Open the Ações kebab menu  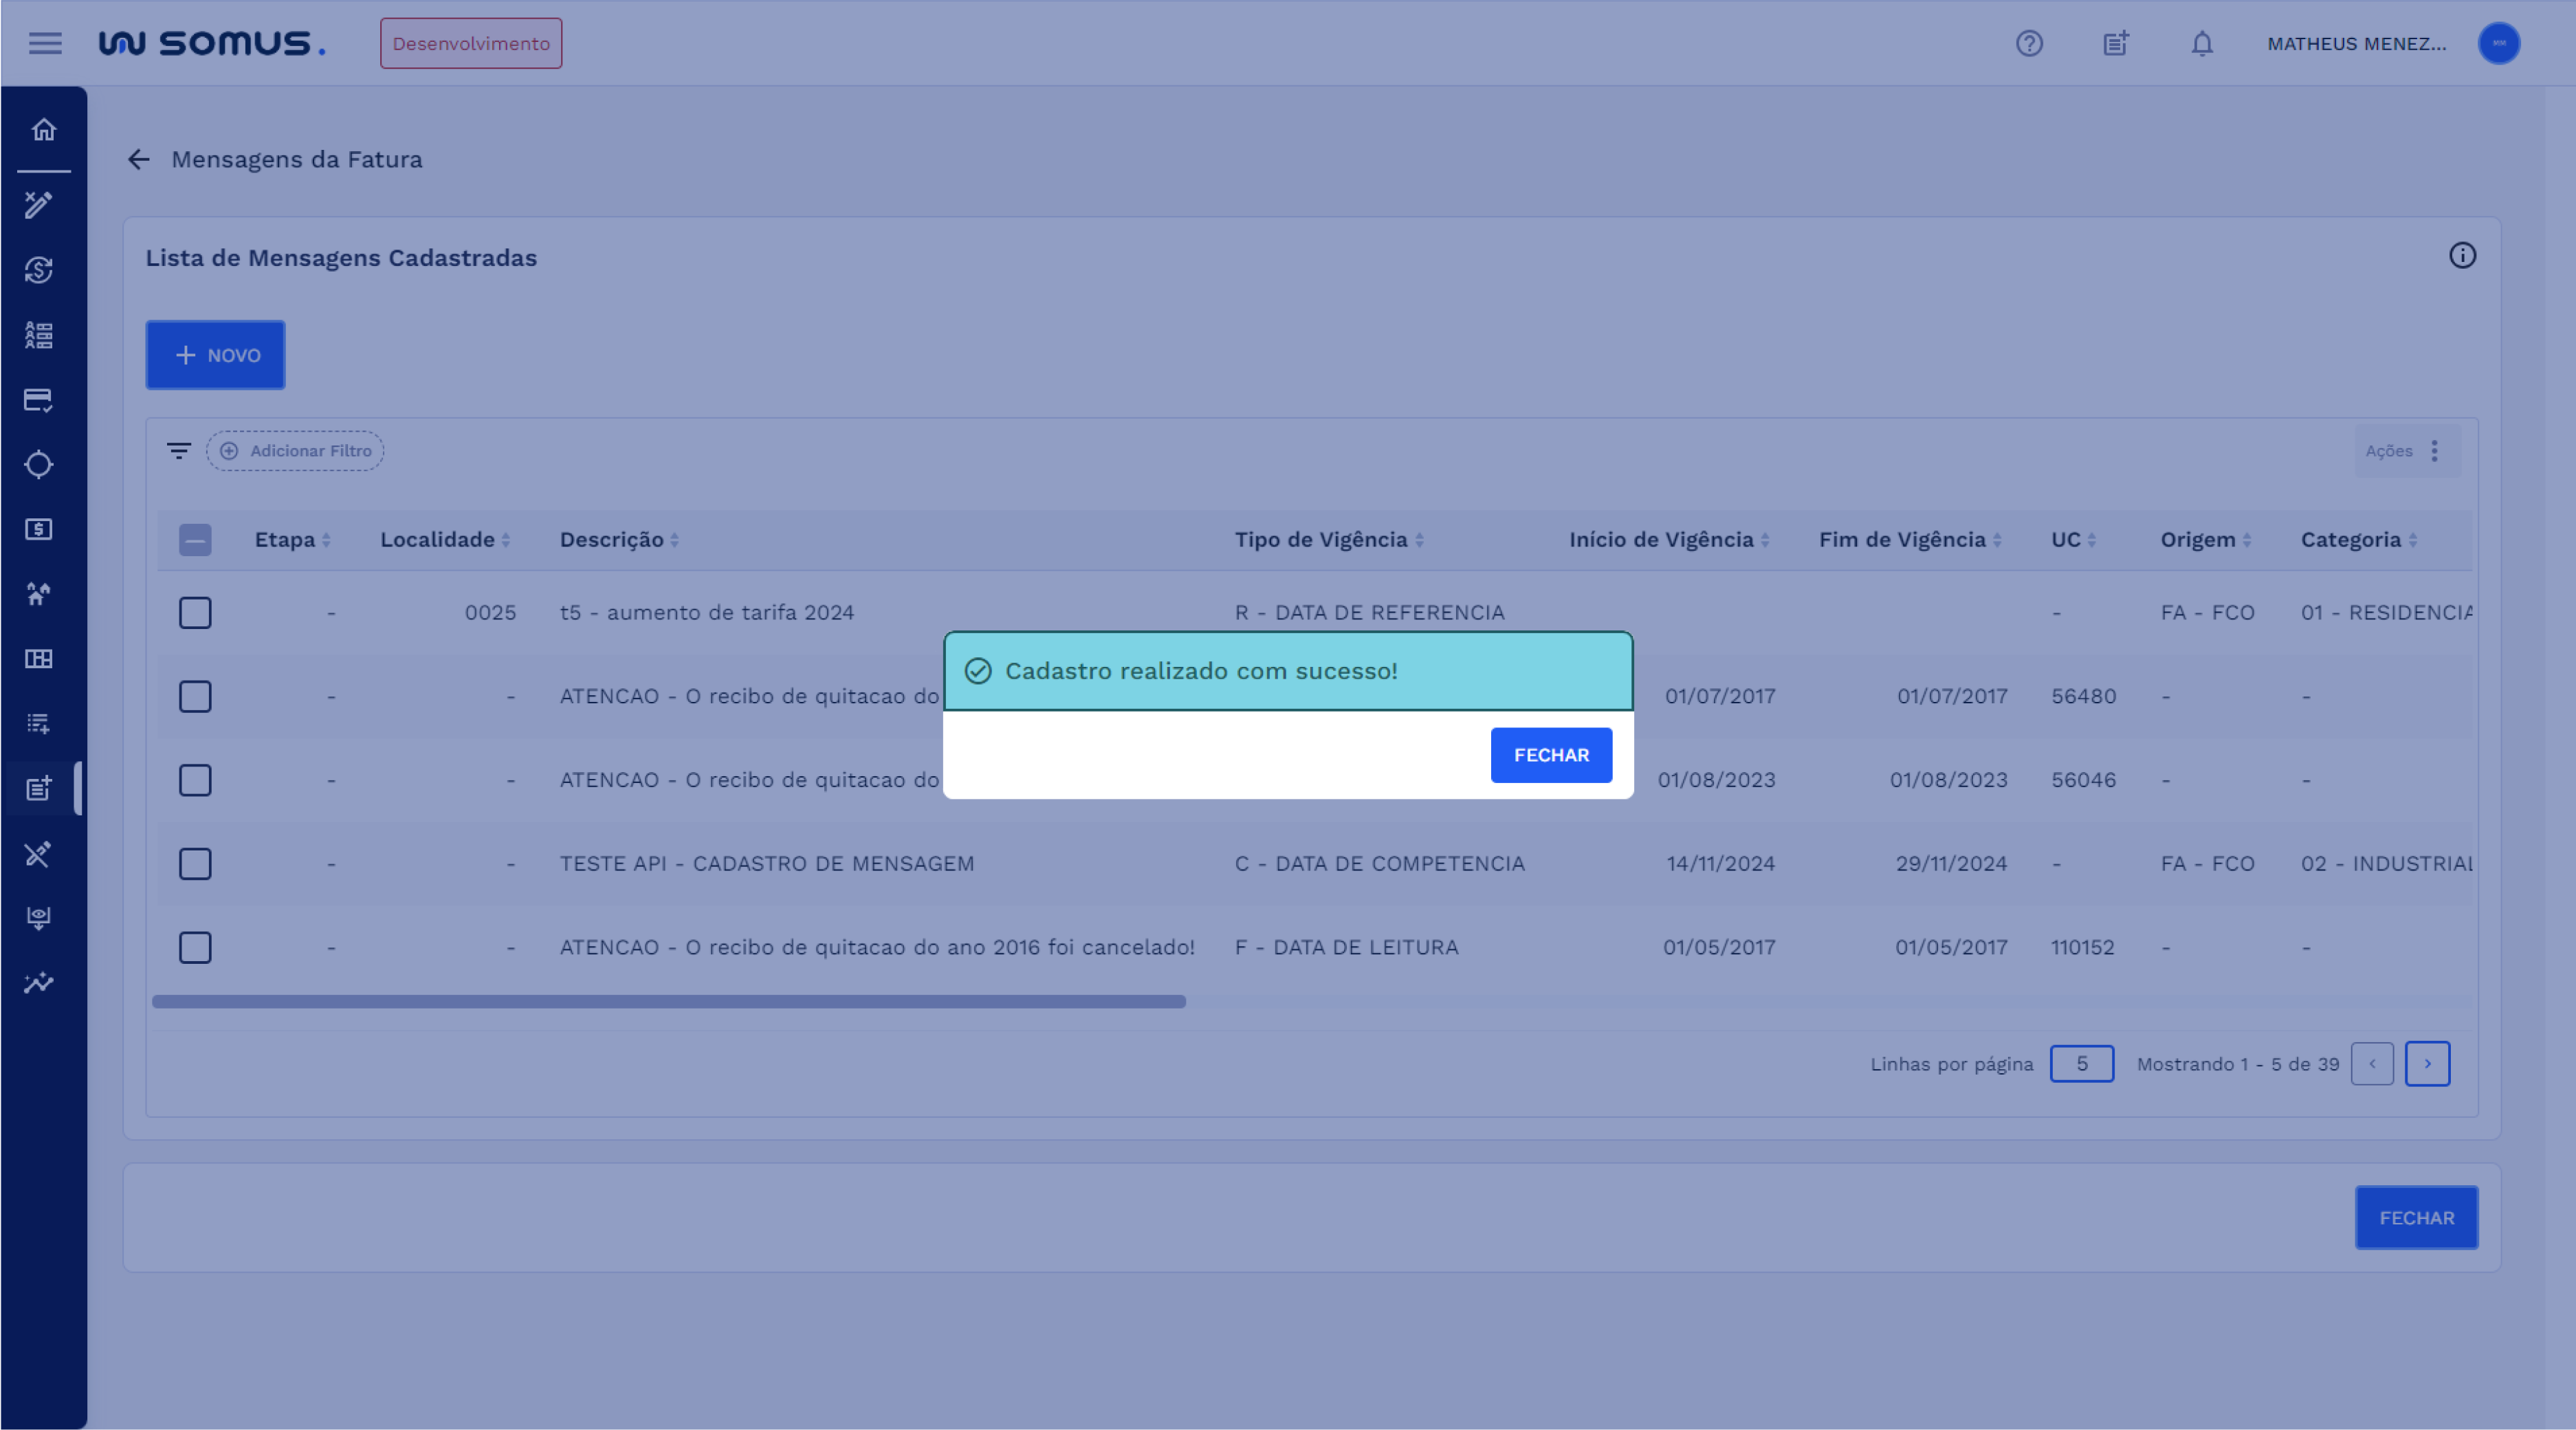2435,451
